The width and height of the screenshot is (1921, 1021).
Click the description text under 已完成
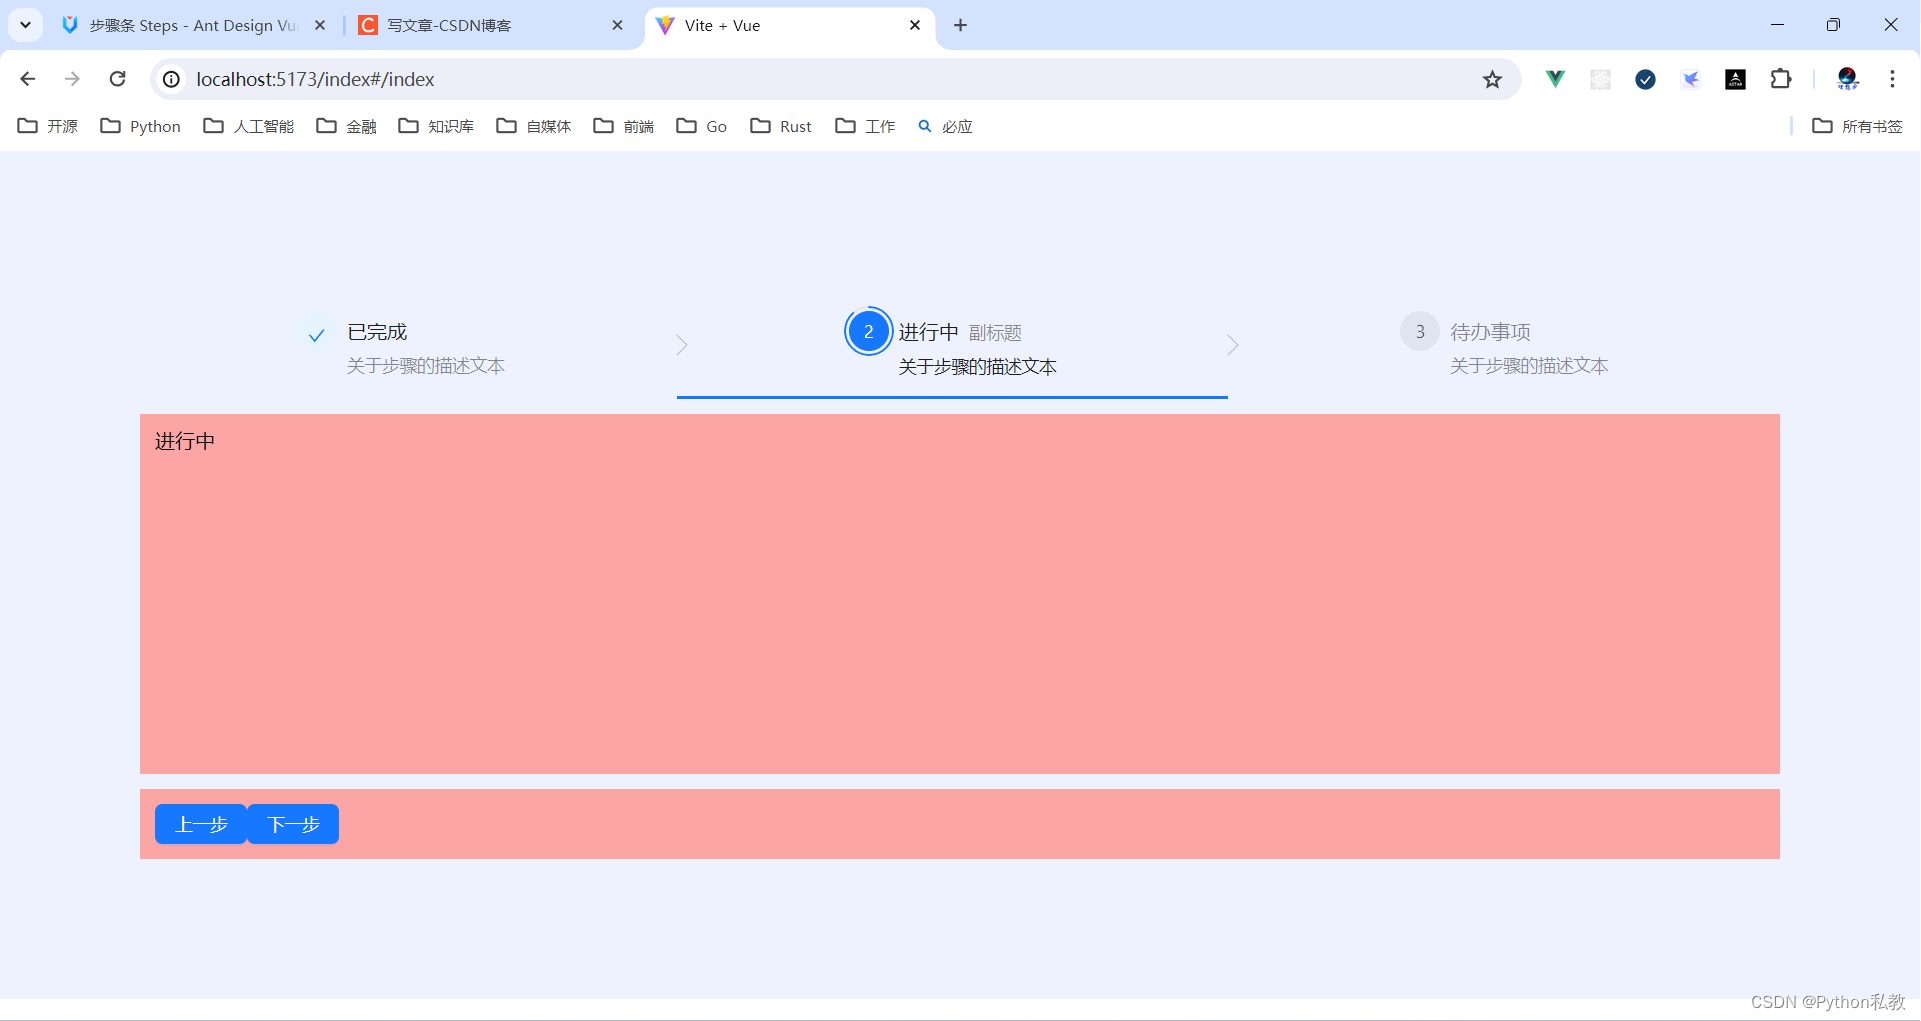(x=426, y=366)
